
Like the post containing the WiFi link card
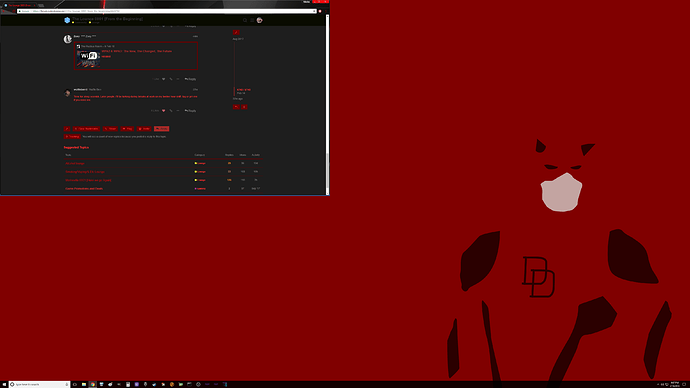(x=164, y=79)
